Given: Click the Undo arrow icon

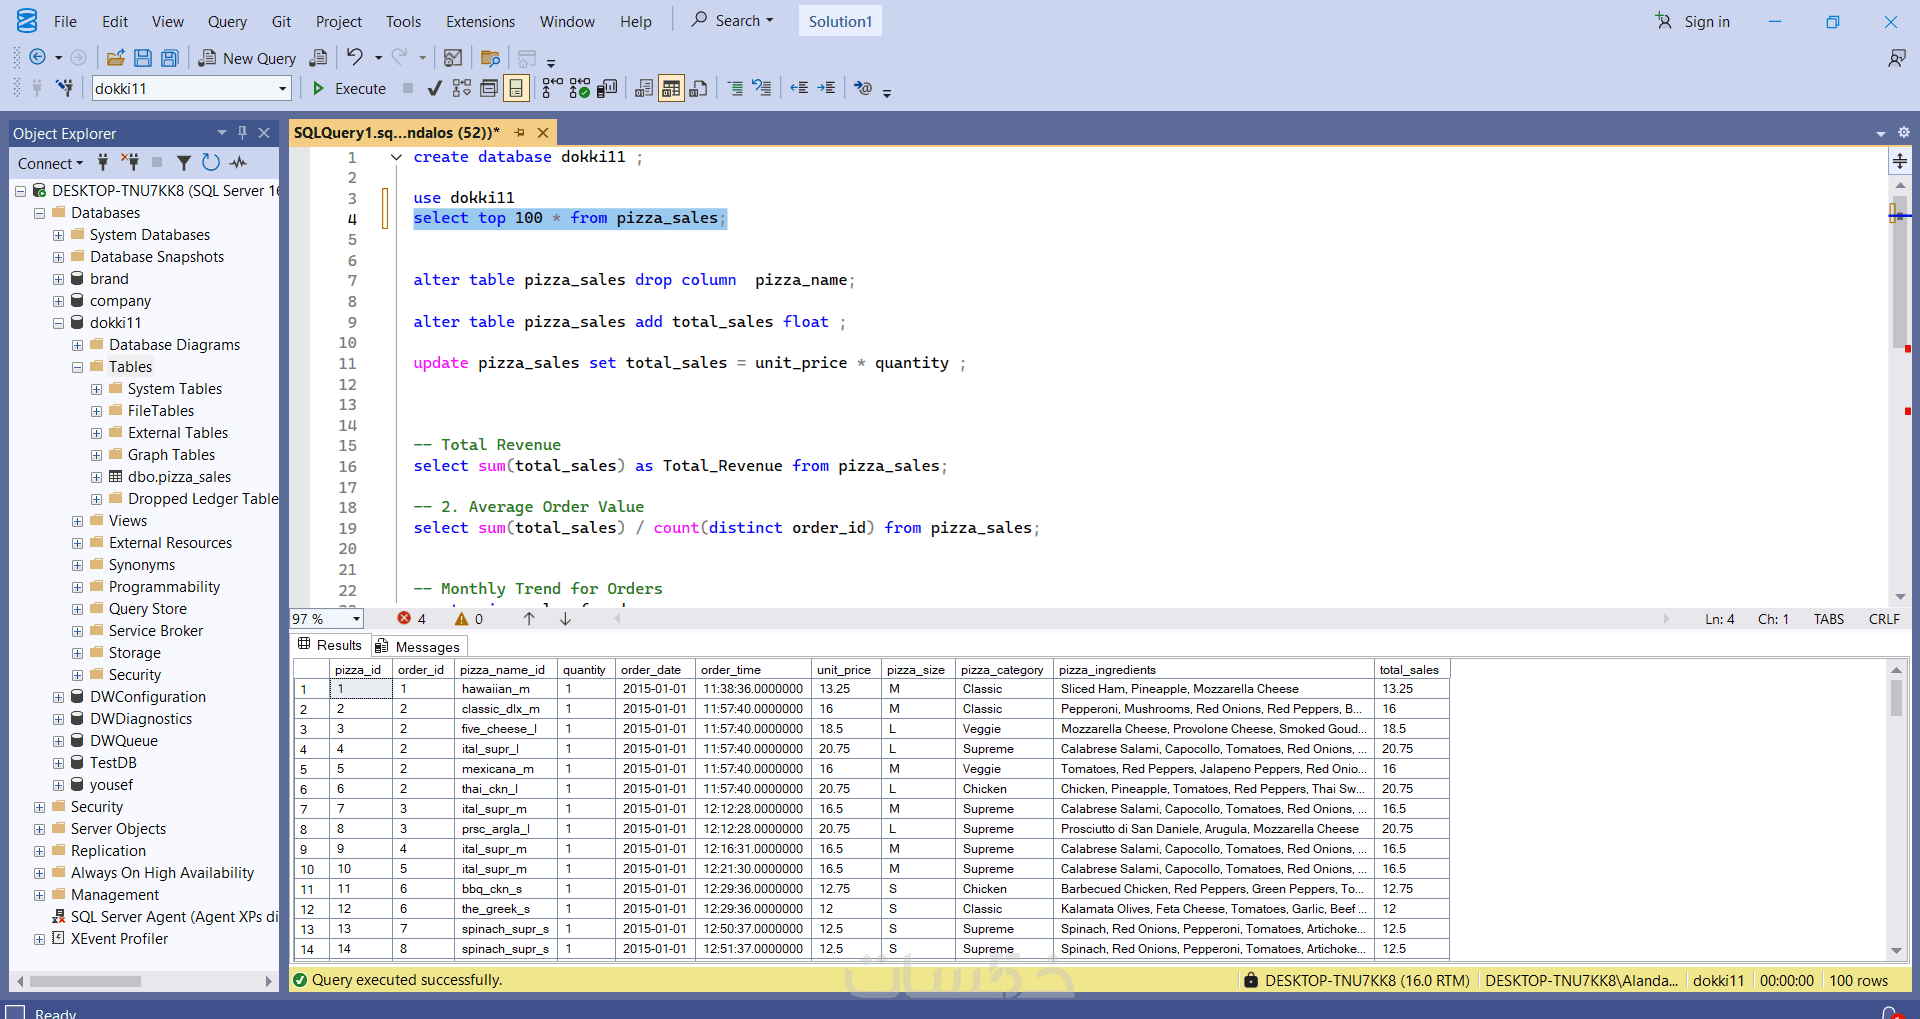Looking at the screenshot, I should coord(355,58).
